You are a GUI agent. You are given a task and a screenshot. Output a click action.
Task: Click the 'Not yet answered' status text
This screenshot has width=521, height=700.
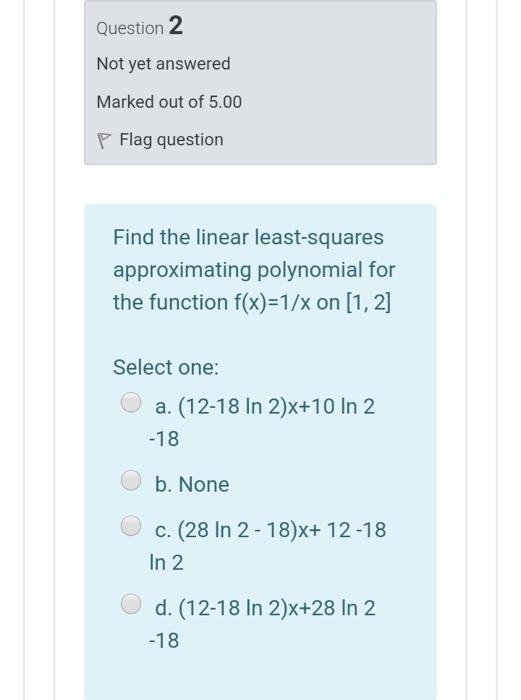pos(163,64)
